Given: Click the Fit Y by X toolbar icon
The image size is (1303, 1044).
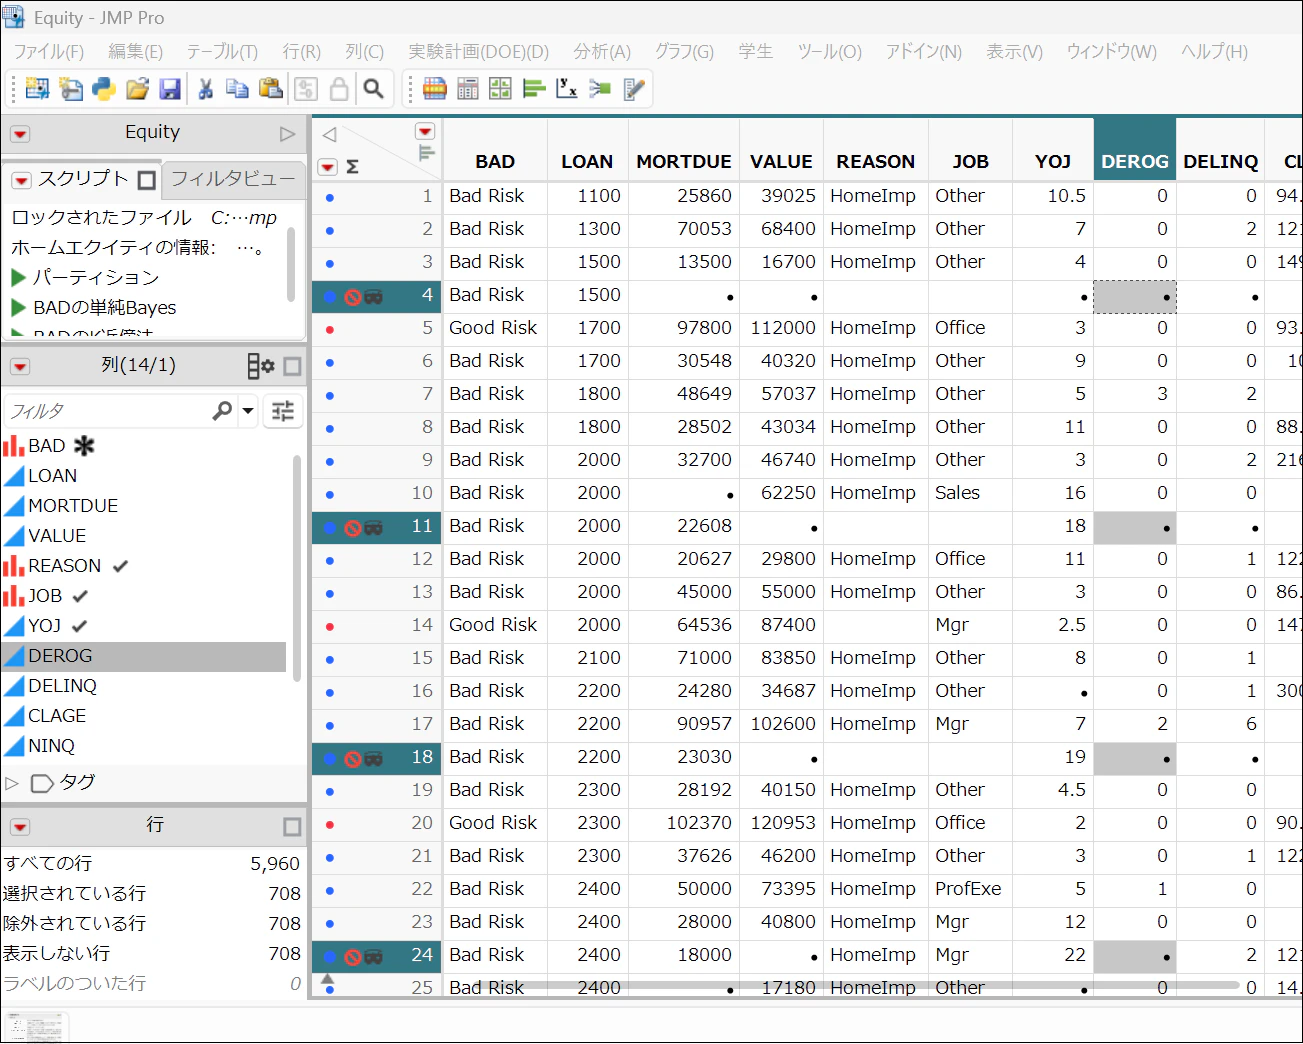Looking at the screenshot, I should click(567, 89).
